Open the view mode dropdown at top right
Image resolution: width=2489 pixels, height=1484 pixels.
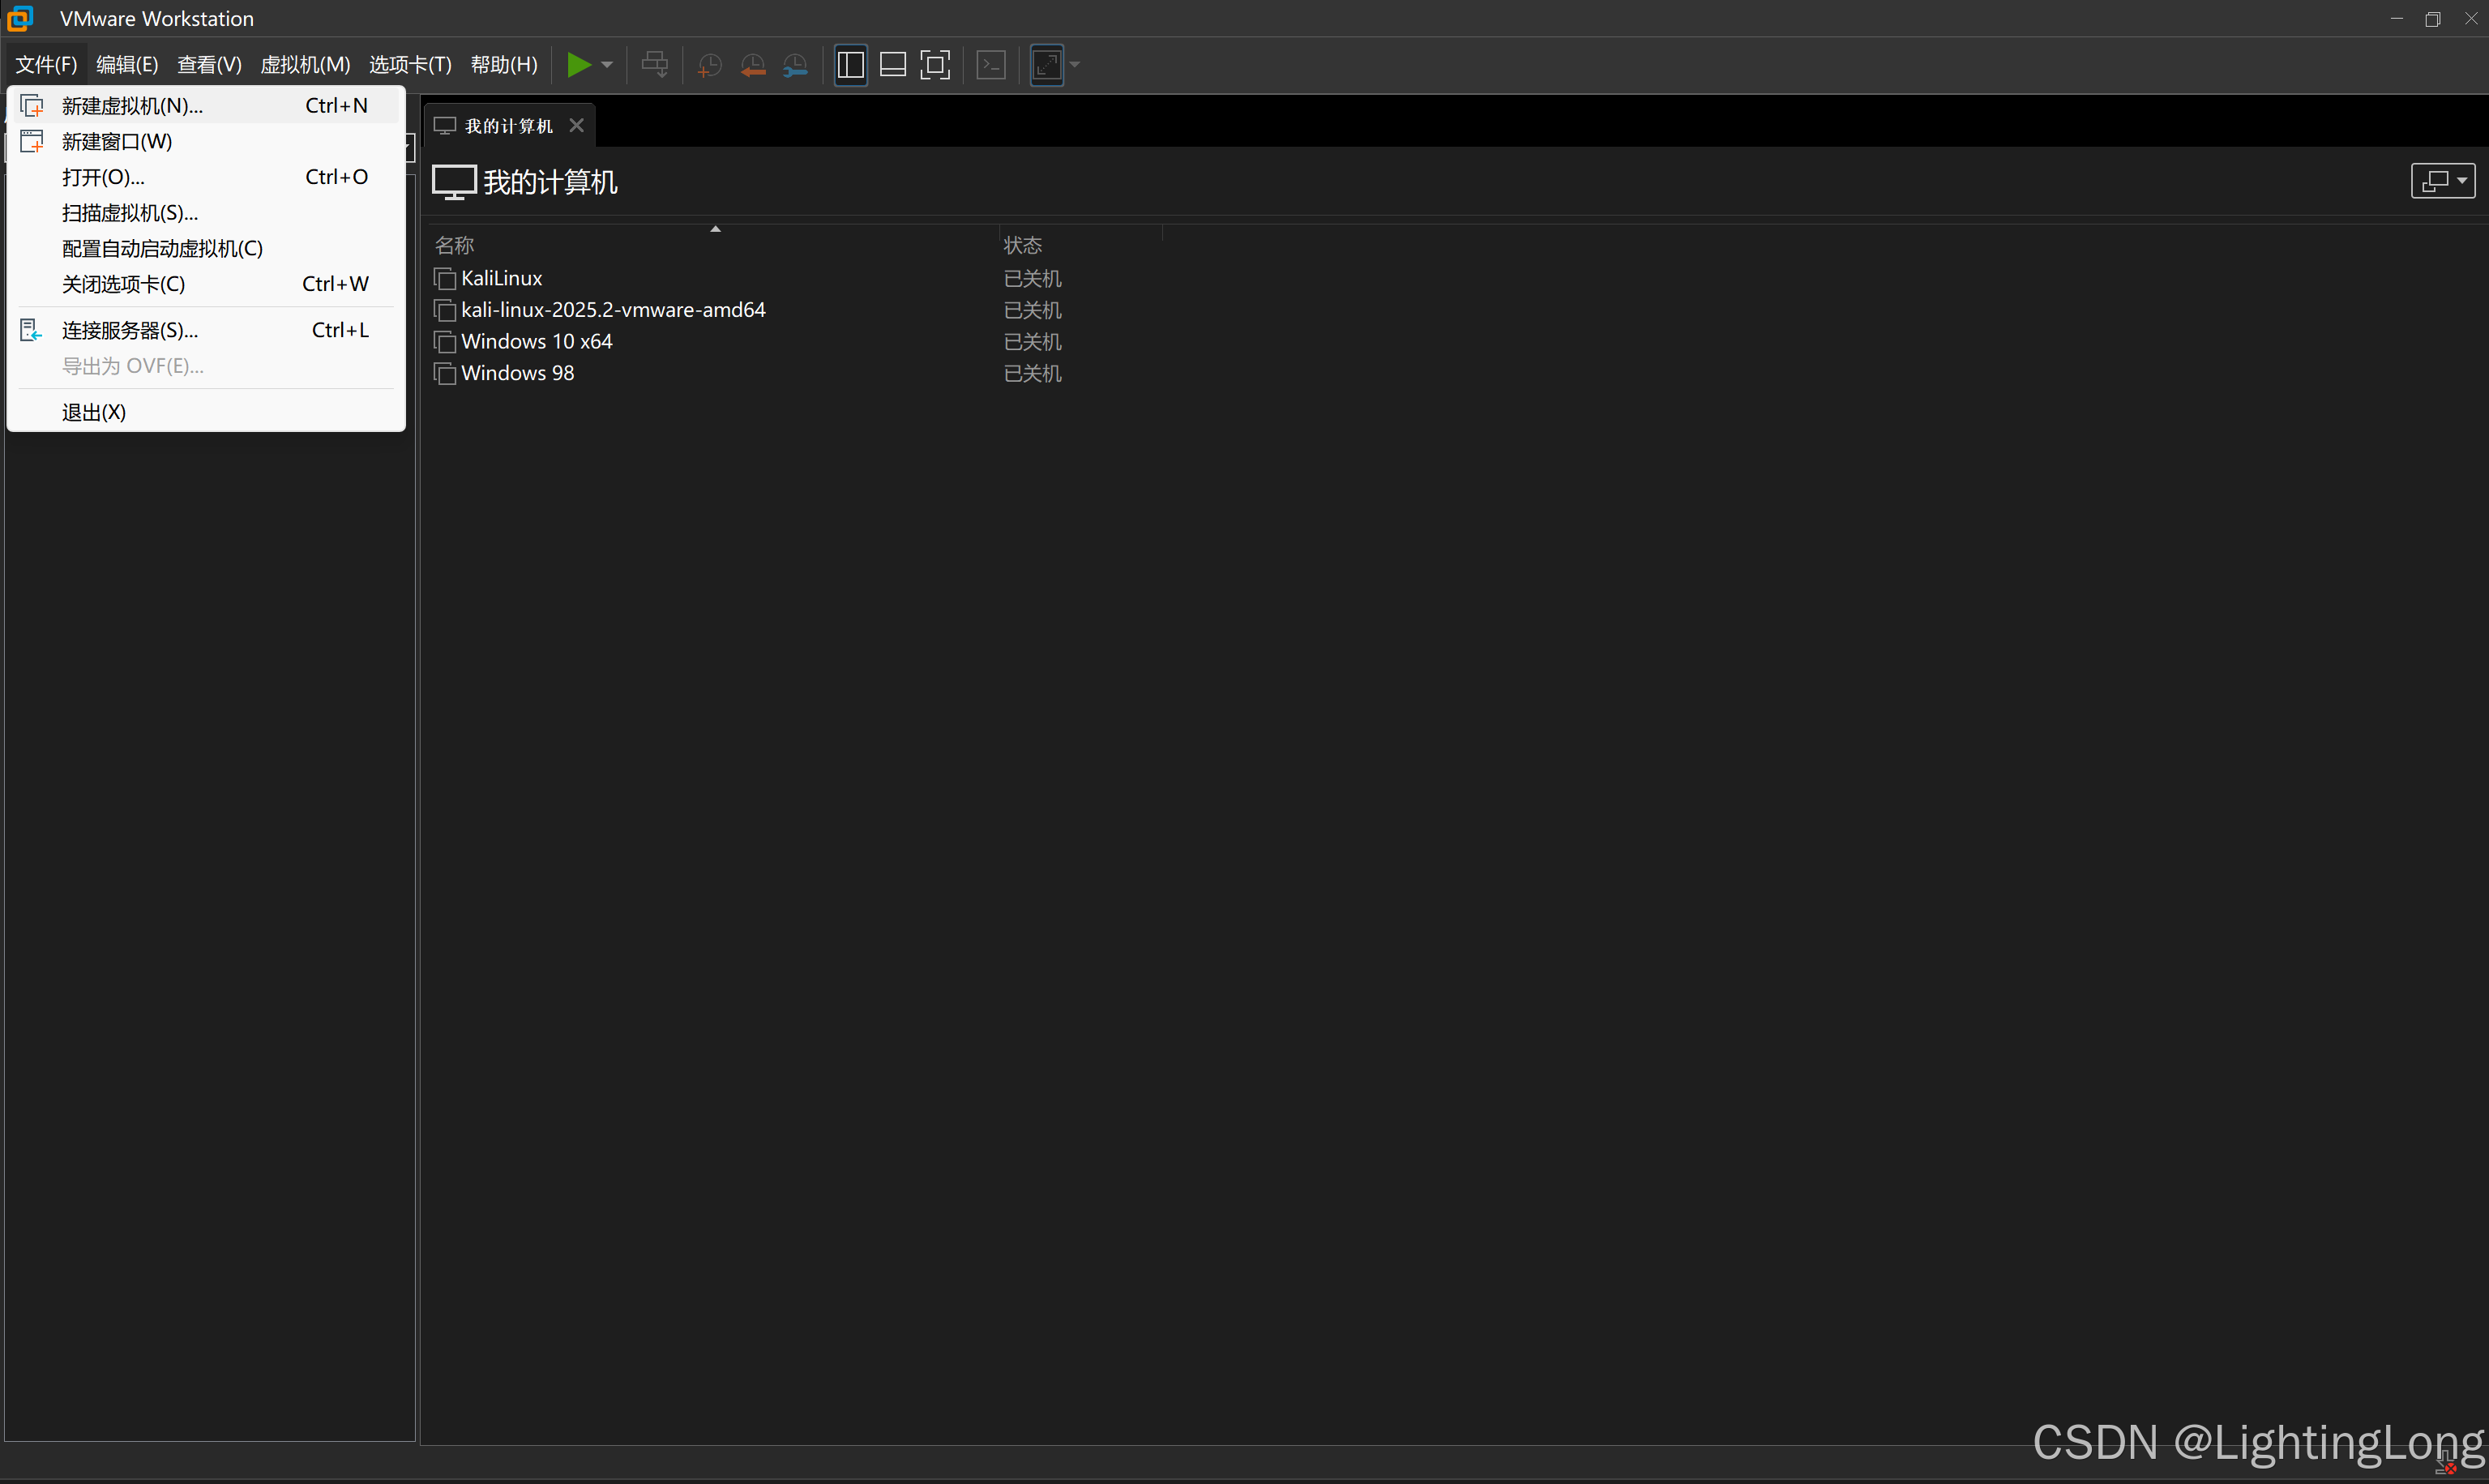pyautogui.click(x=2443, y=181)
